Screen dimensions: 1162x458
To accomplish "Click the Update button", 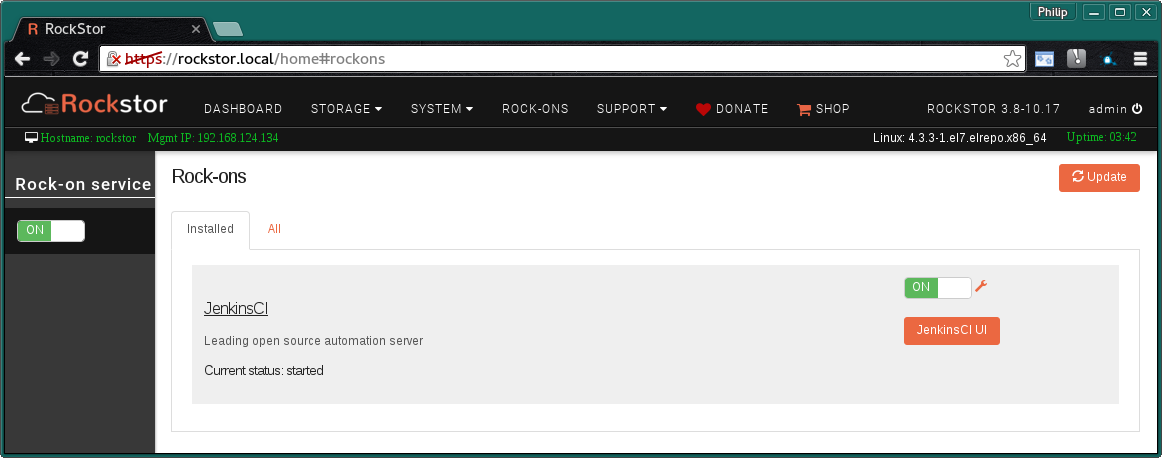I will 1099,177.
